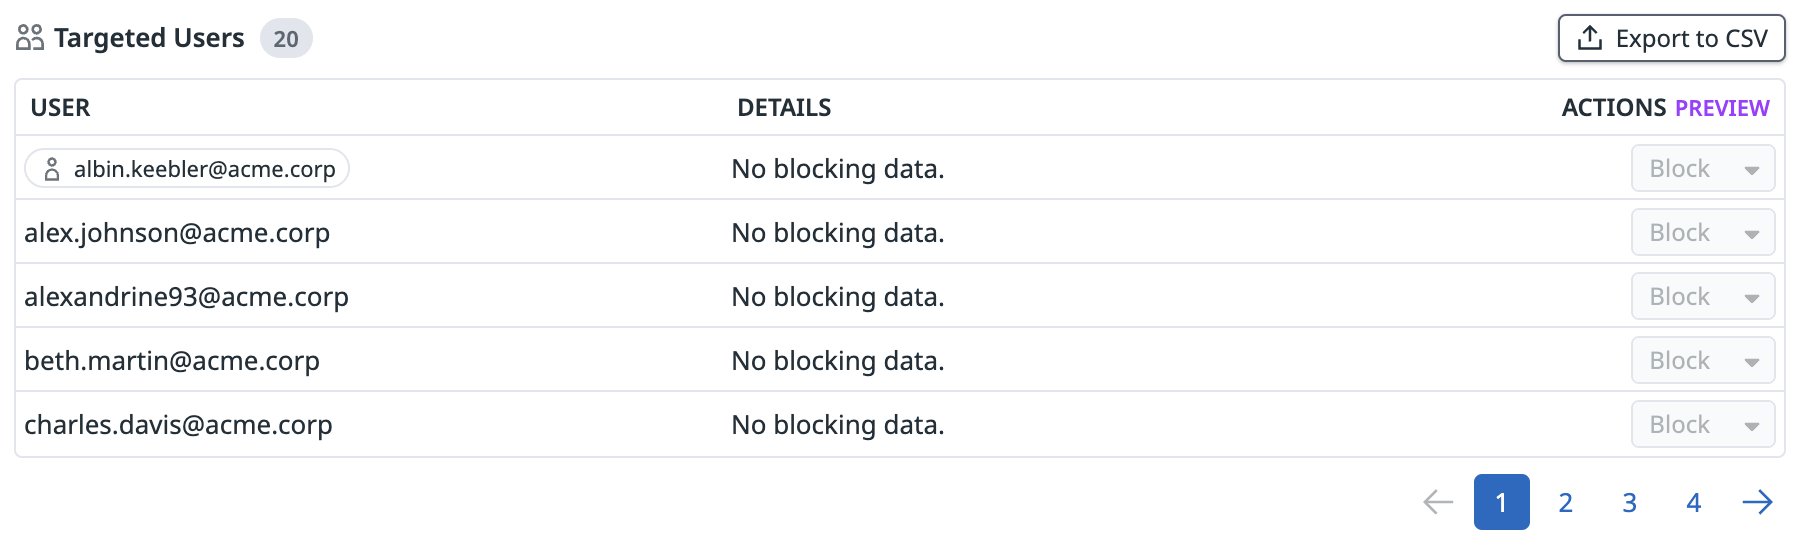
Task: Export to CSV button
Action: tap(1671, 38)
